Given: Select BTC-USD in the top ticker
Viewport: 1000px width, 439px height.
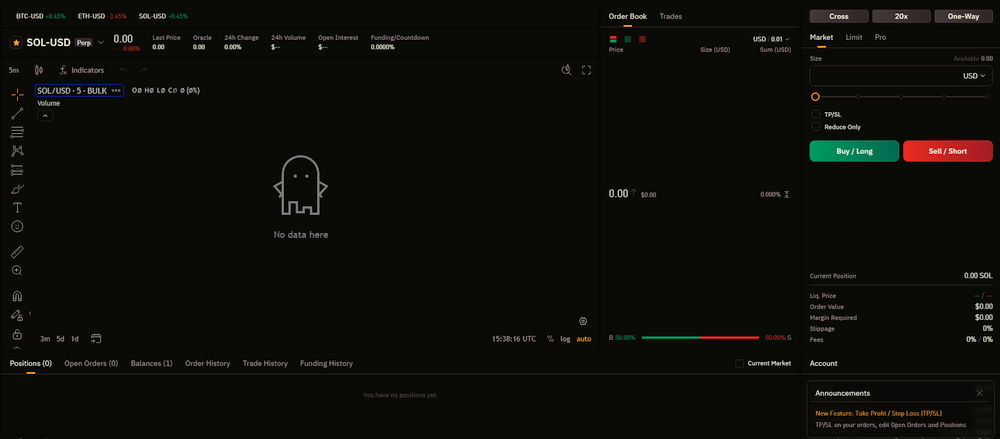Looking at the screenshot, I should (40, 16).
